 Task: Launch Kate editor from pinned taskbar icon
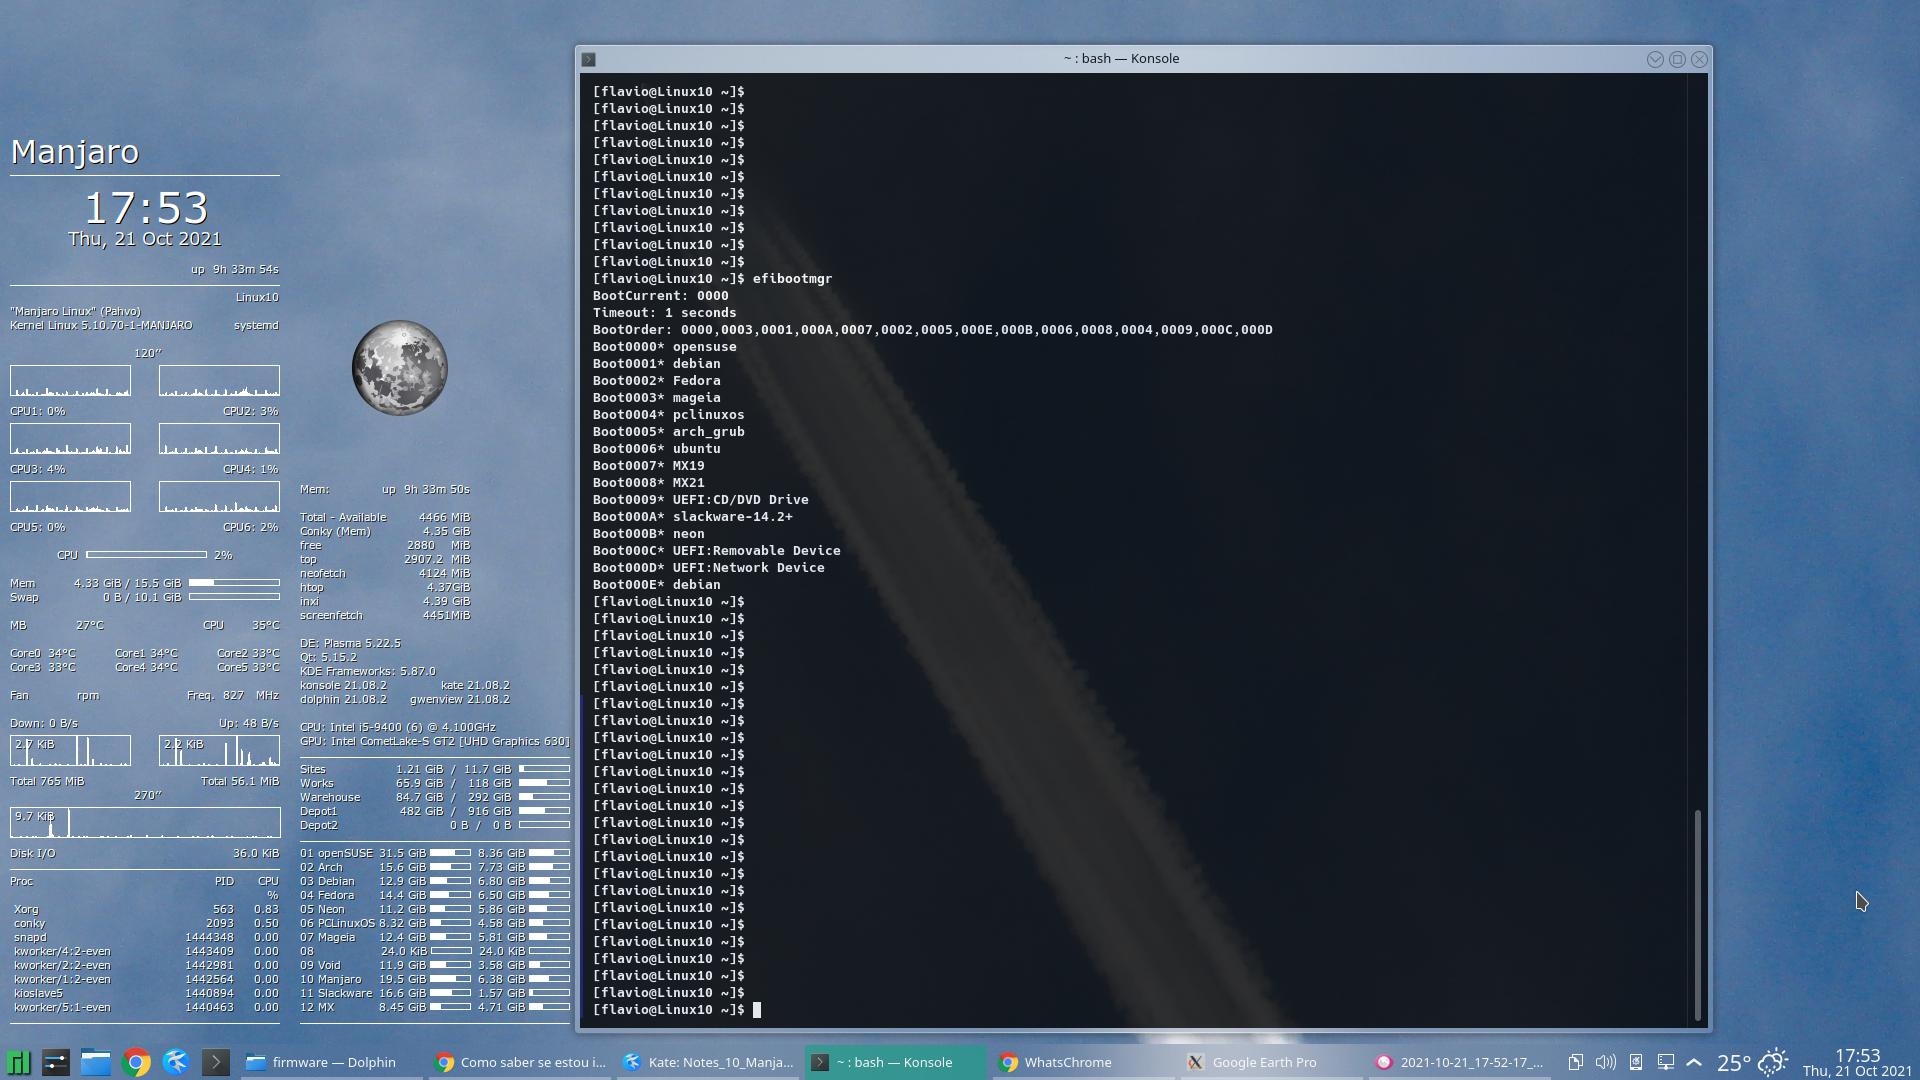point(176,1062)
